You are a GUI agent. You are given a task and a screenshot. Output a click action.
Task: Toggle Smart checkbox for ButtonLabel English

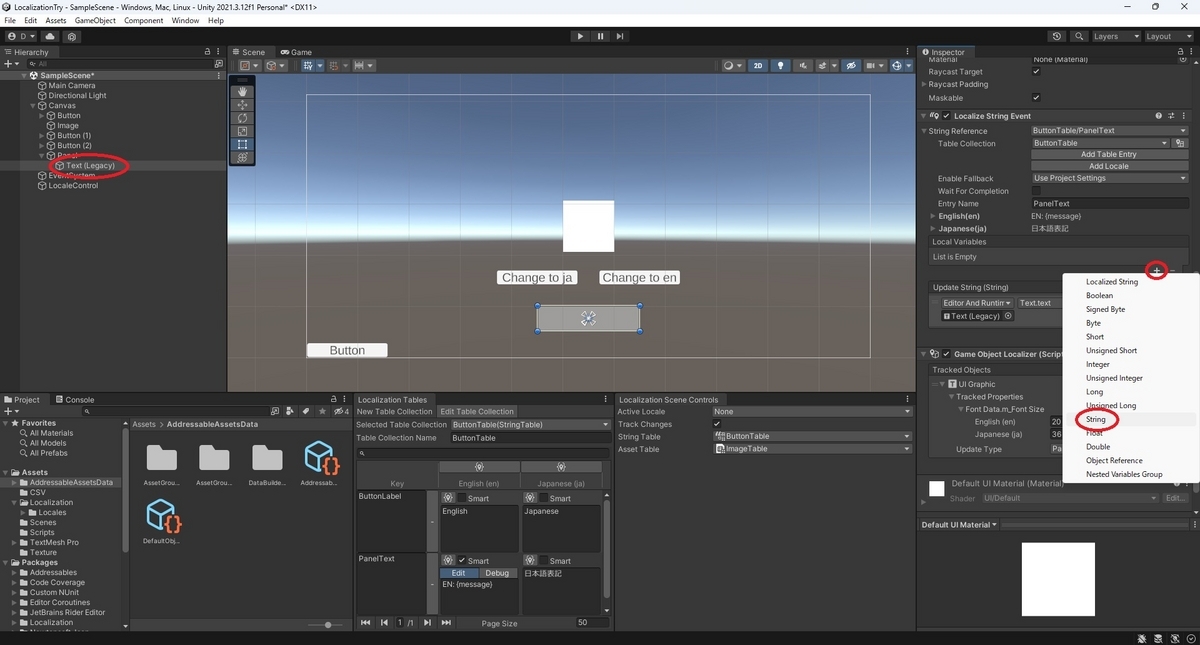coord(461,498)
